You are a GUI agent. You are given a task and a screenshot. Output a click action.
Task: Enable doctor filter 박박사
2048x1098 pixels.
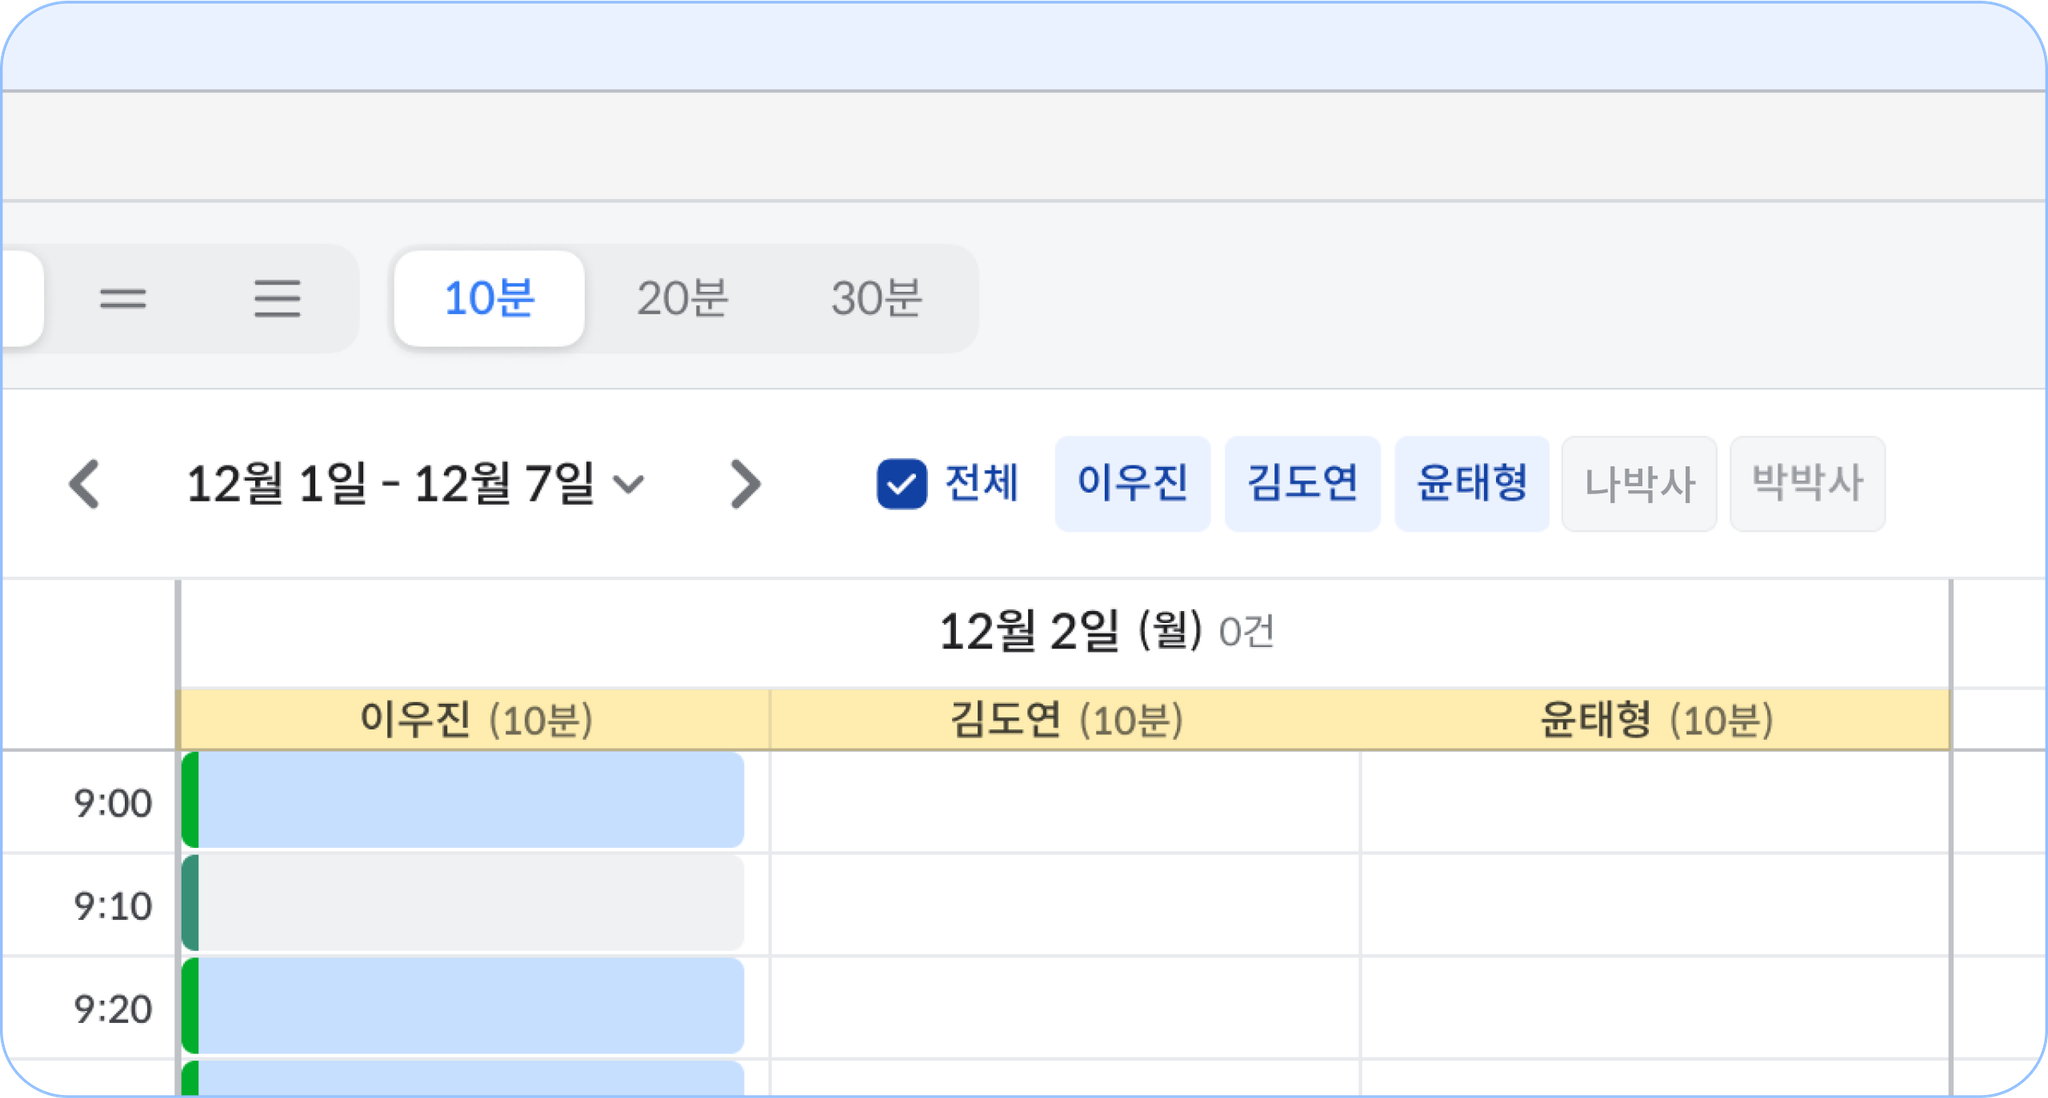[x=1807, y=484]
